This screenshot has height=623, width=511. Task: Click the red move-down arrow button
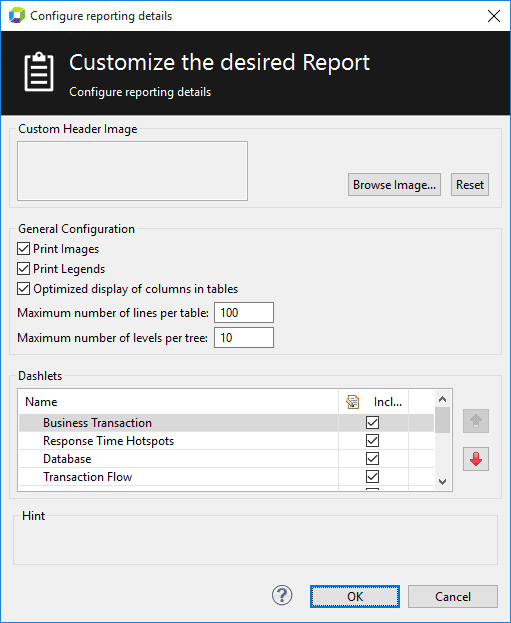click(x=476, y=459)
